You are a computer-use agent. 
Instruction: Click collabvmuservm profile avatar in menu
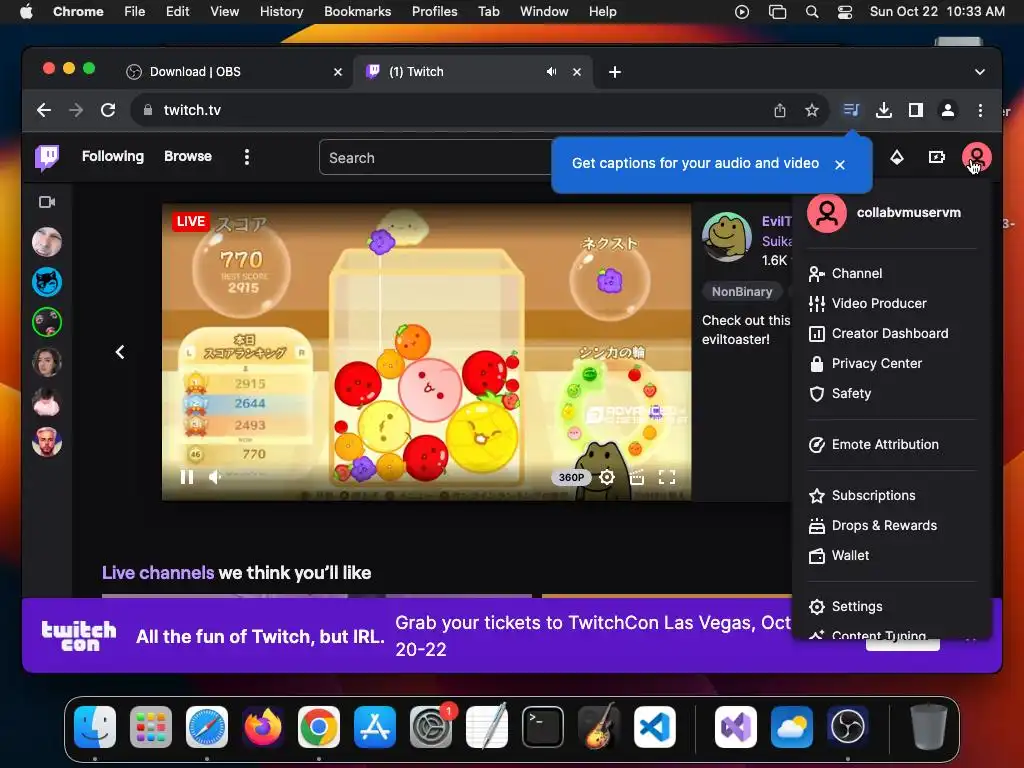pos(827,213)
